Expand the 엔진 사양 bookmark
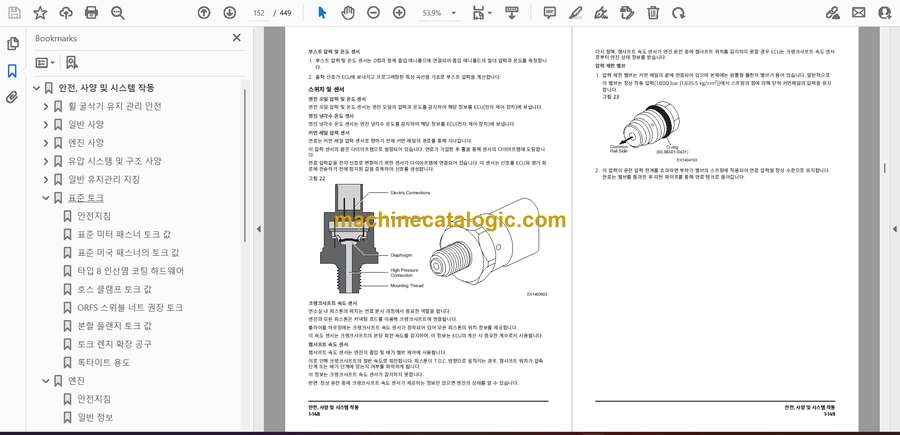Screen dimensions: 900x435 [46, 143]
